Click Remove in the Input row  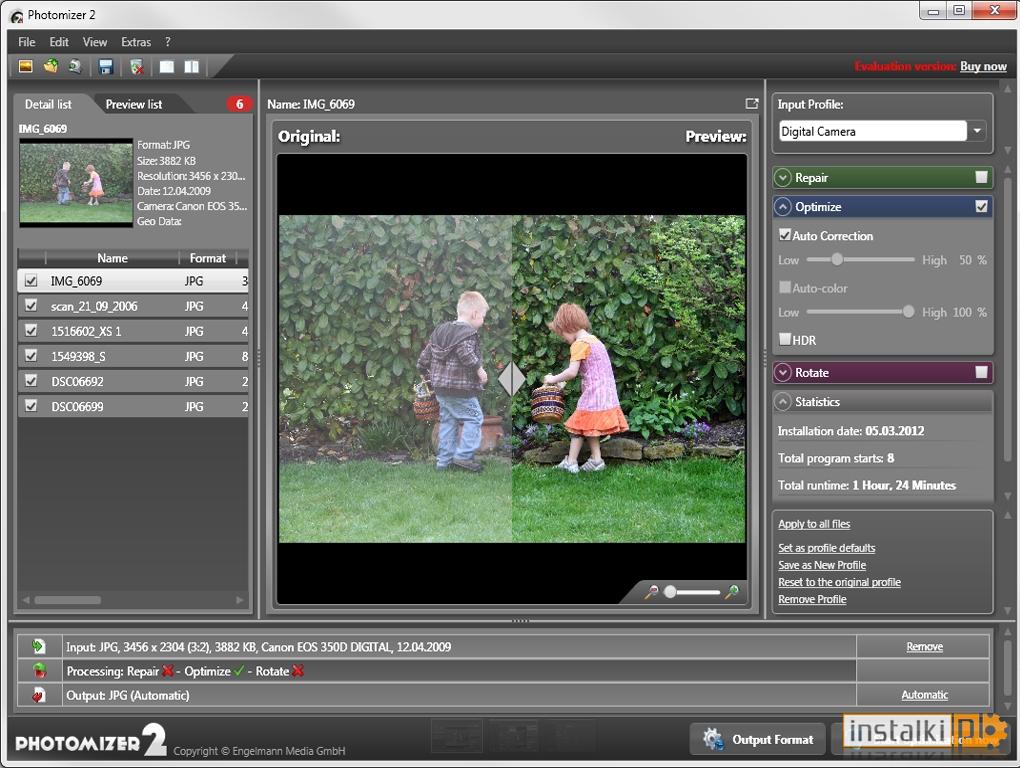[924, 646]
